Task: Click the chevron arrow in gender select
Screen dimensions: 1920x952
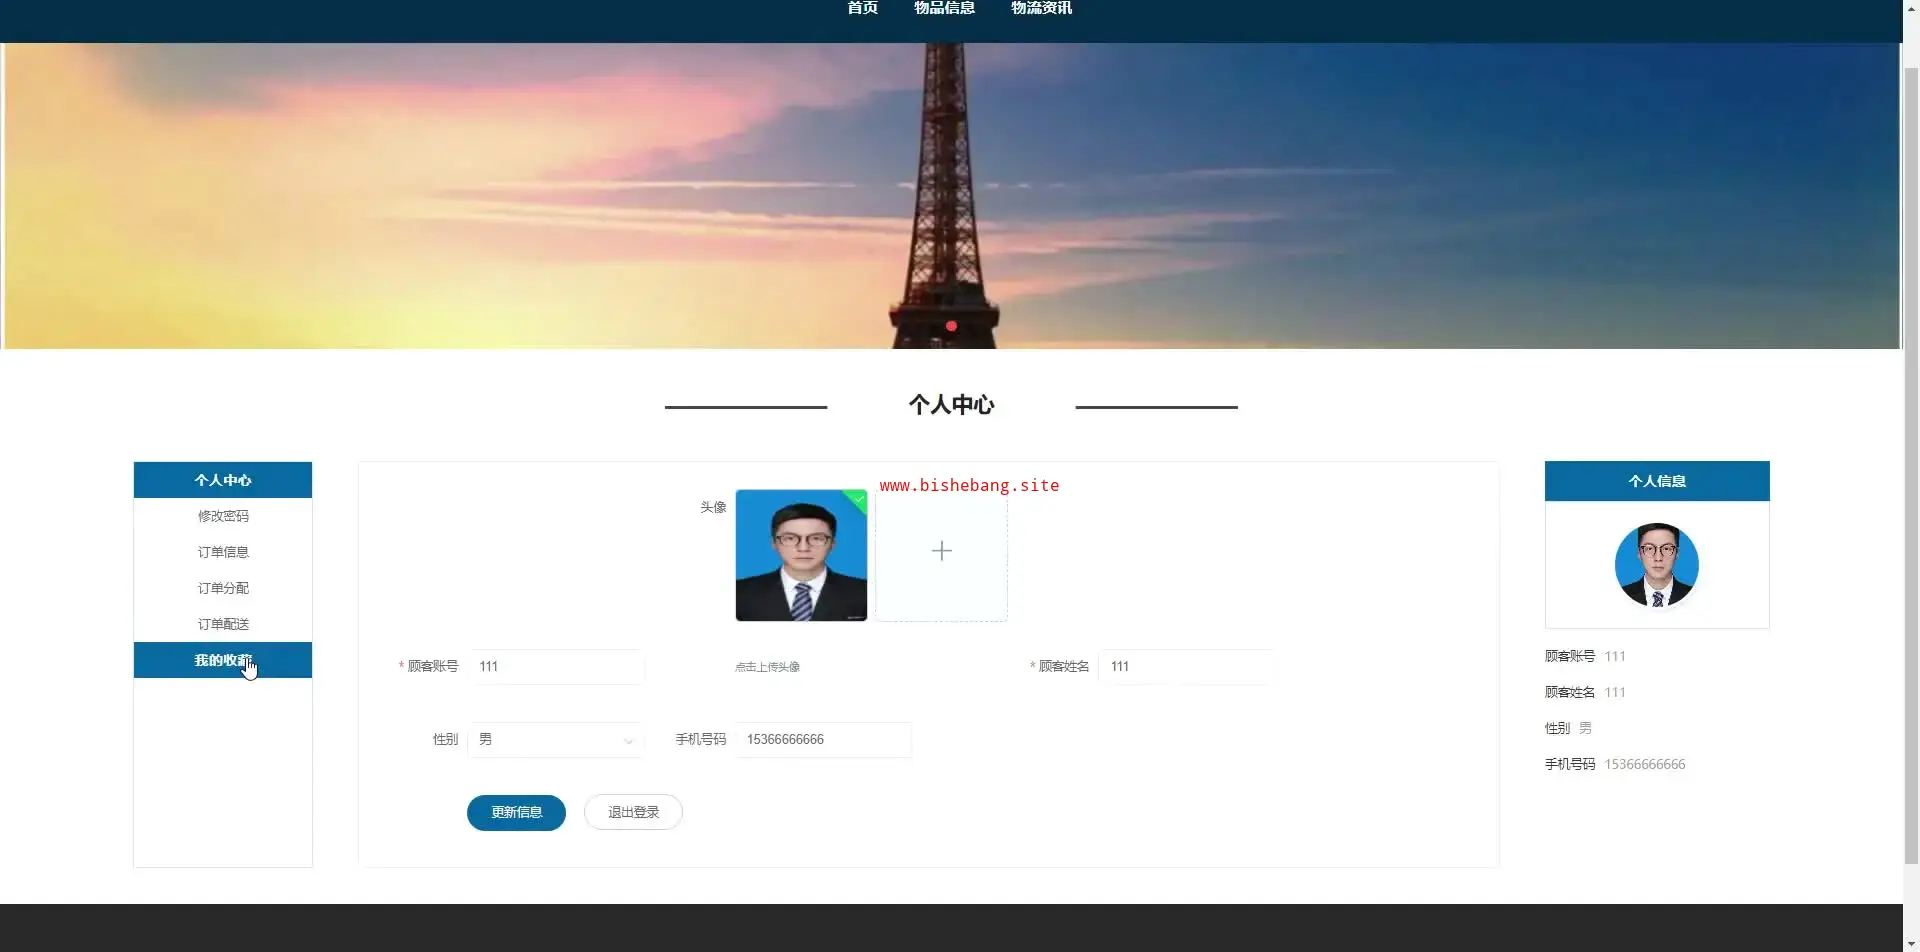Action: 628,741
